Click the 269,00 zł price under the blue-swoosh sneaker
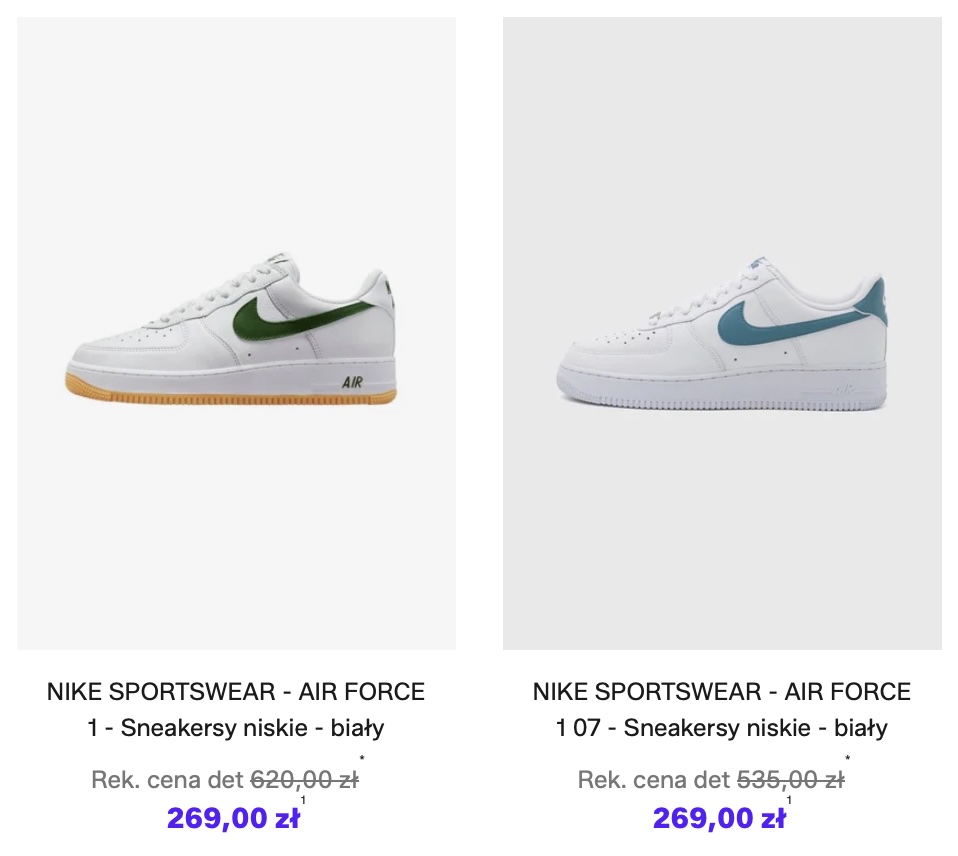This screenshot has height=856, width=958. point(718,819)
